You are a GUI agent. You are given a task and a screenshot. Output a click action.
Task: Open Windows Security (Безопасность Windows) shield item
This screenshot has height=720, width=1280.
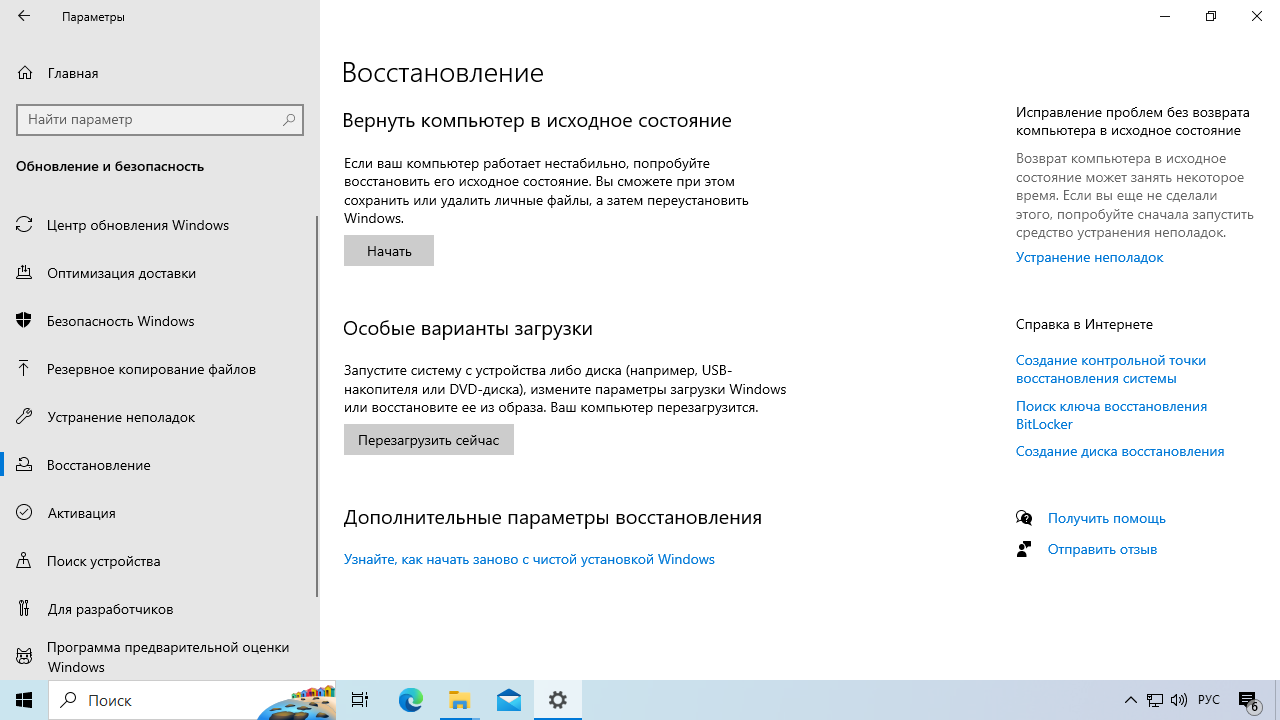tap(120, 321)
